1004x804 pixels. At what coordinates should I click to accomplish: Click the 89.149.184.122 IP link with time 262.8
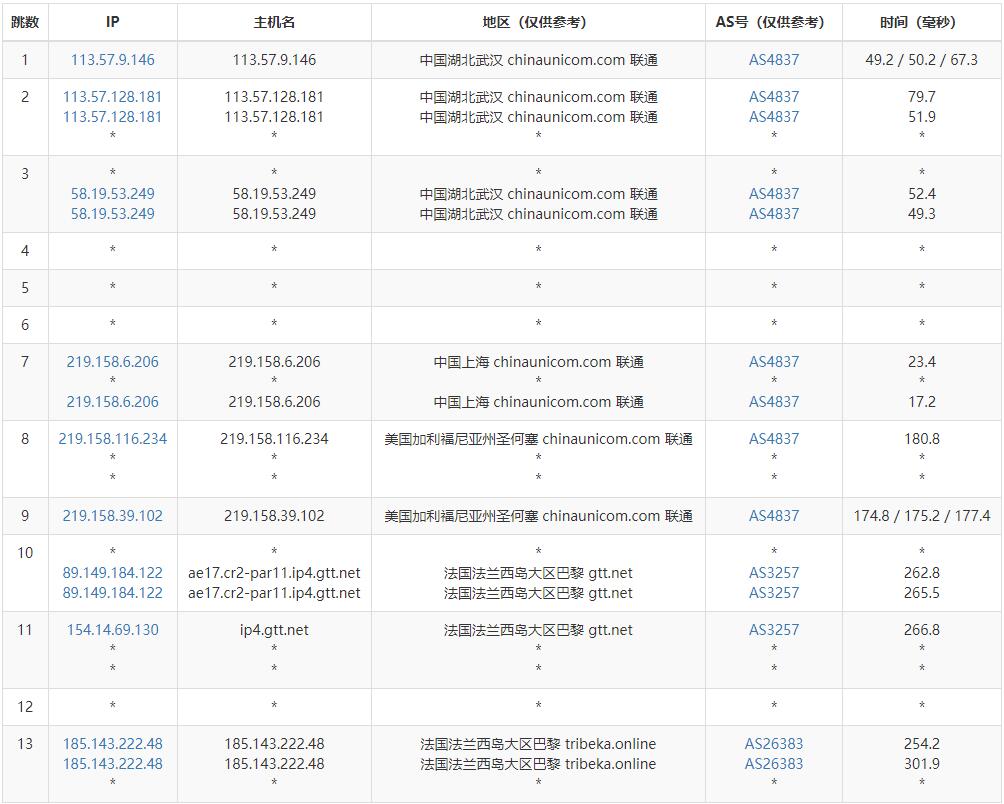[113, 573]
